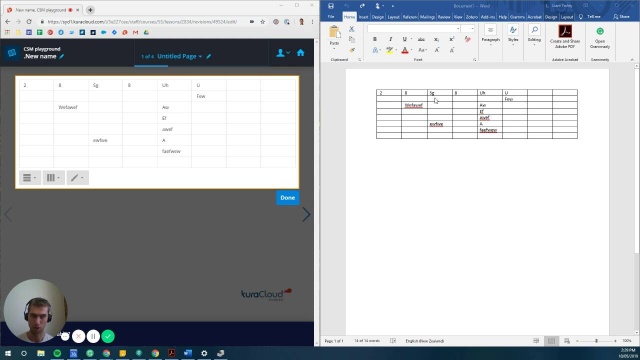Click the Cut scissors icon
The width and height of the screenshot is (640, 360).
(x=351, y=29)
